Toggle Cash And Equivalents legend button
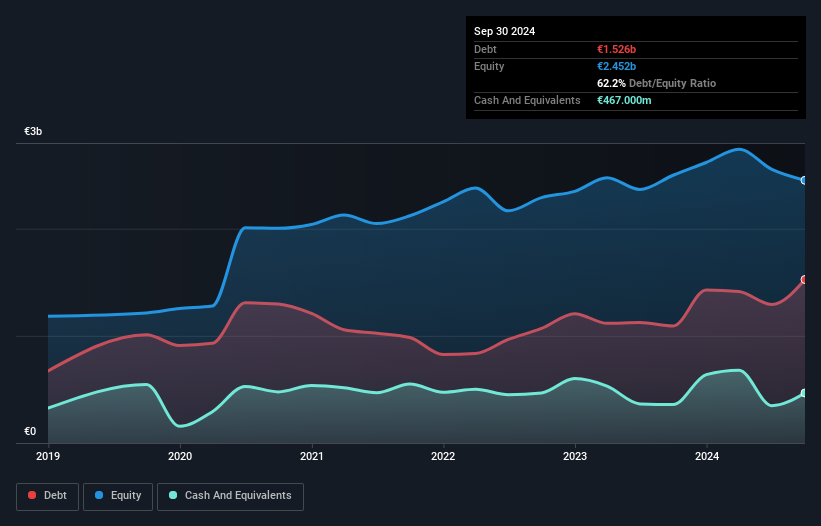This screenshot has width=821, height=526. pos(230,496)
